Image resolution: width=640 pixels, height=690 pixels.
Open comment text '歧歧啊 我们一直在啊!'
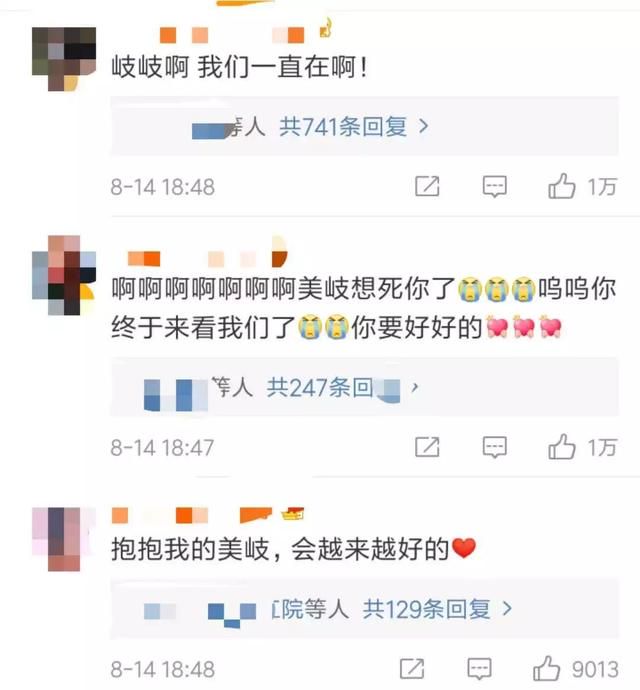pos(239,68)
